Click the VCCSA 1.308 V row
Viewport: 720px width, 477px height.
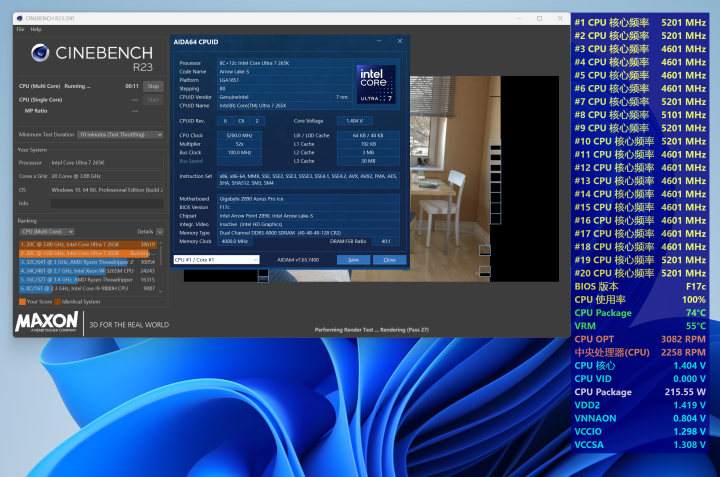(x=640, y=445)
